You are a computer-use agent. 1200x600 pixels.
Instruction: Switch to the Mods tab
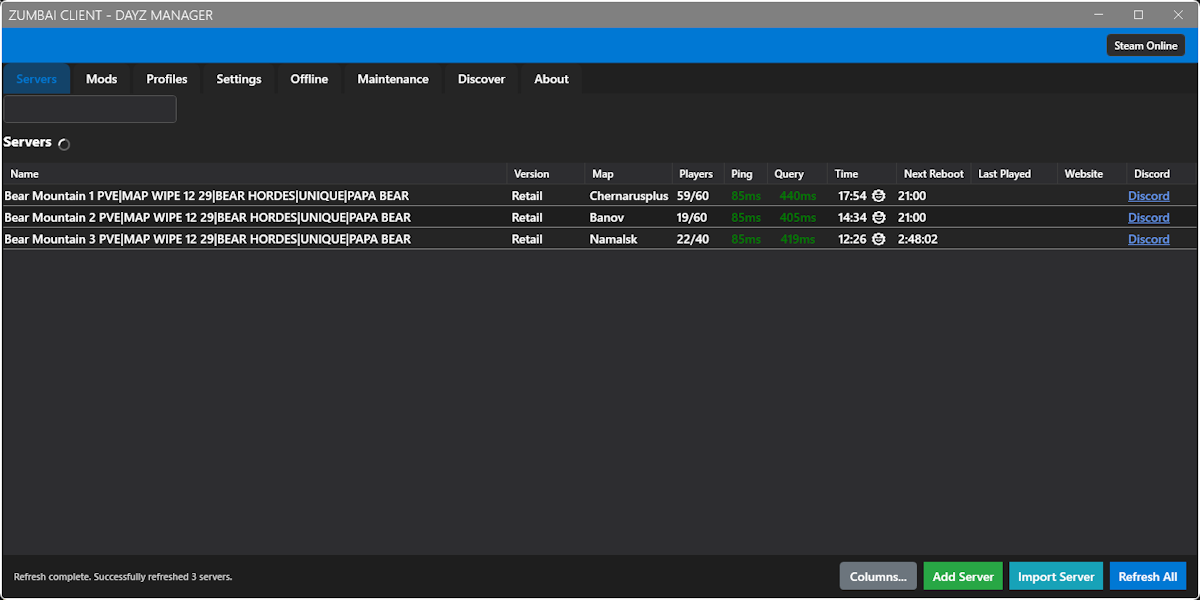coord(101,78)
